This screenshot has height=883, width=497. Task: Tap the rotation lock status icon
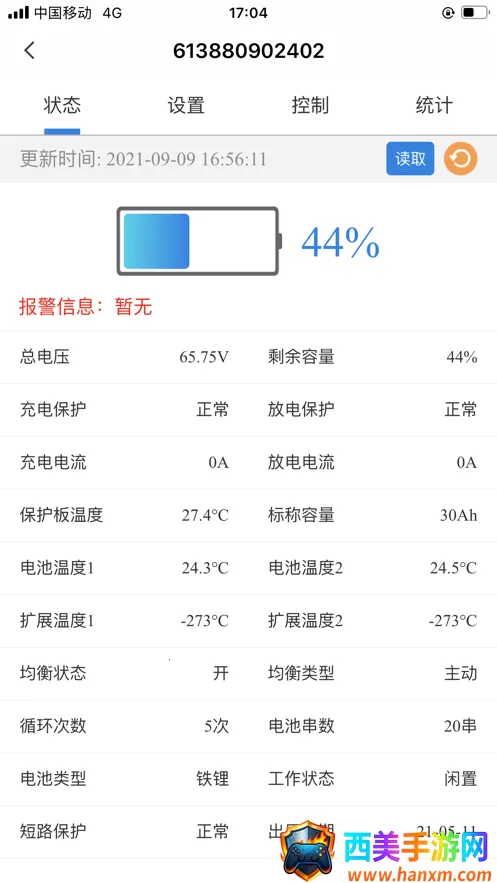448,13
